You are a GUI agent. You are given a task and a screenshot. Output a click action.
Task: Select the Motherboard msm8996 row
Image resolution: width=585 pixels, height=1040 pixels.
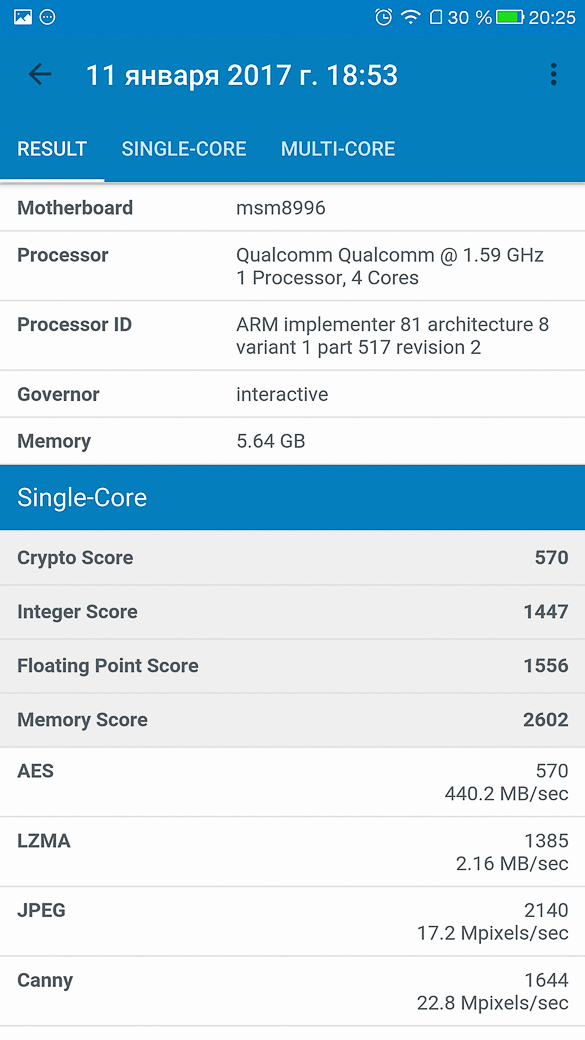[292, 208]
